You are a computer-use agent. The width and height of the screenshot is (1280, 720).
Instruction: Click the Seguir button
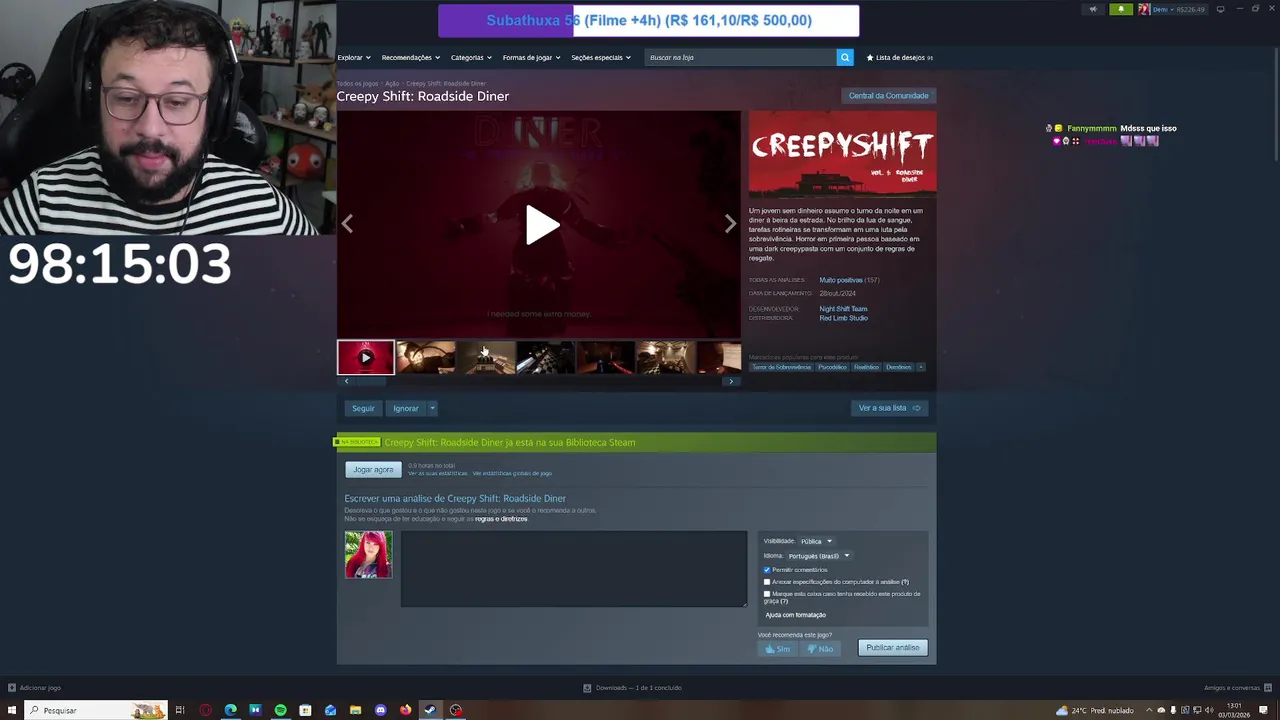363,408
